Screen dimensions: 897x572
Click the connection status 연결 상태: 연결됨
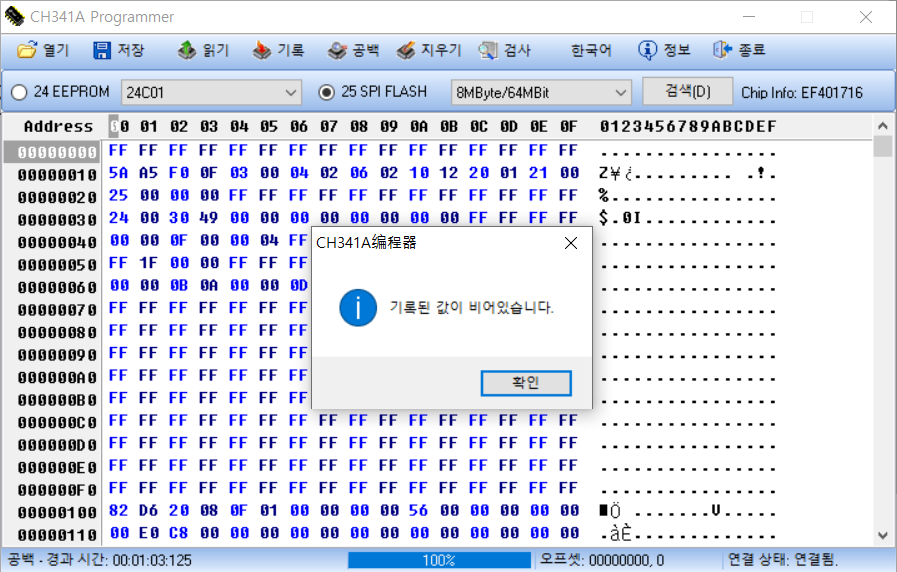[x=783, y=559]
